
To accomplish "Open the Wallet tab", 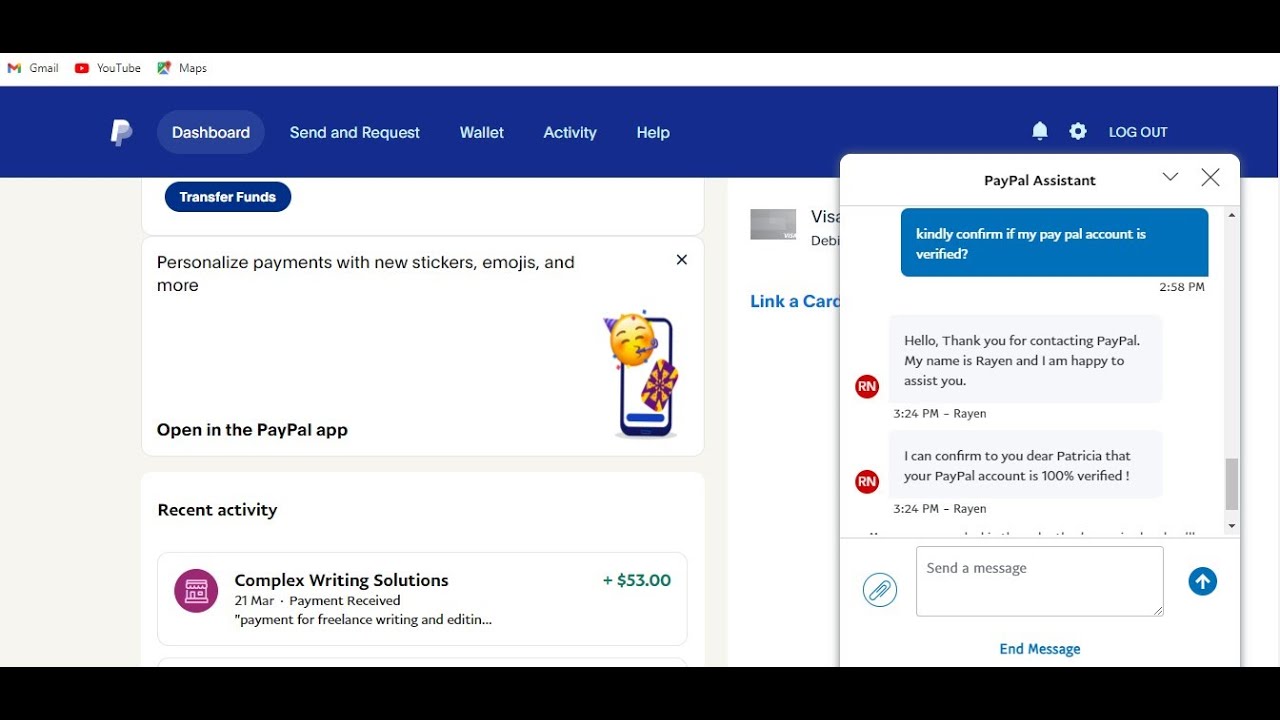I will pyautogui.click(x=482, y=132).
